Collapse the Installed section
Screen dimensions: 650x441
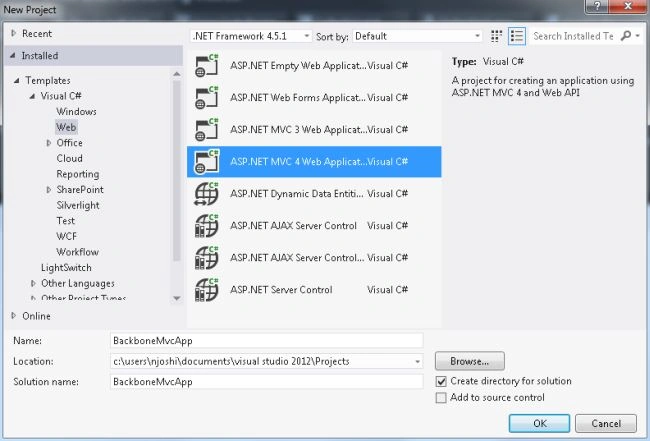point(13,55)
